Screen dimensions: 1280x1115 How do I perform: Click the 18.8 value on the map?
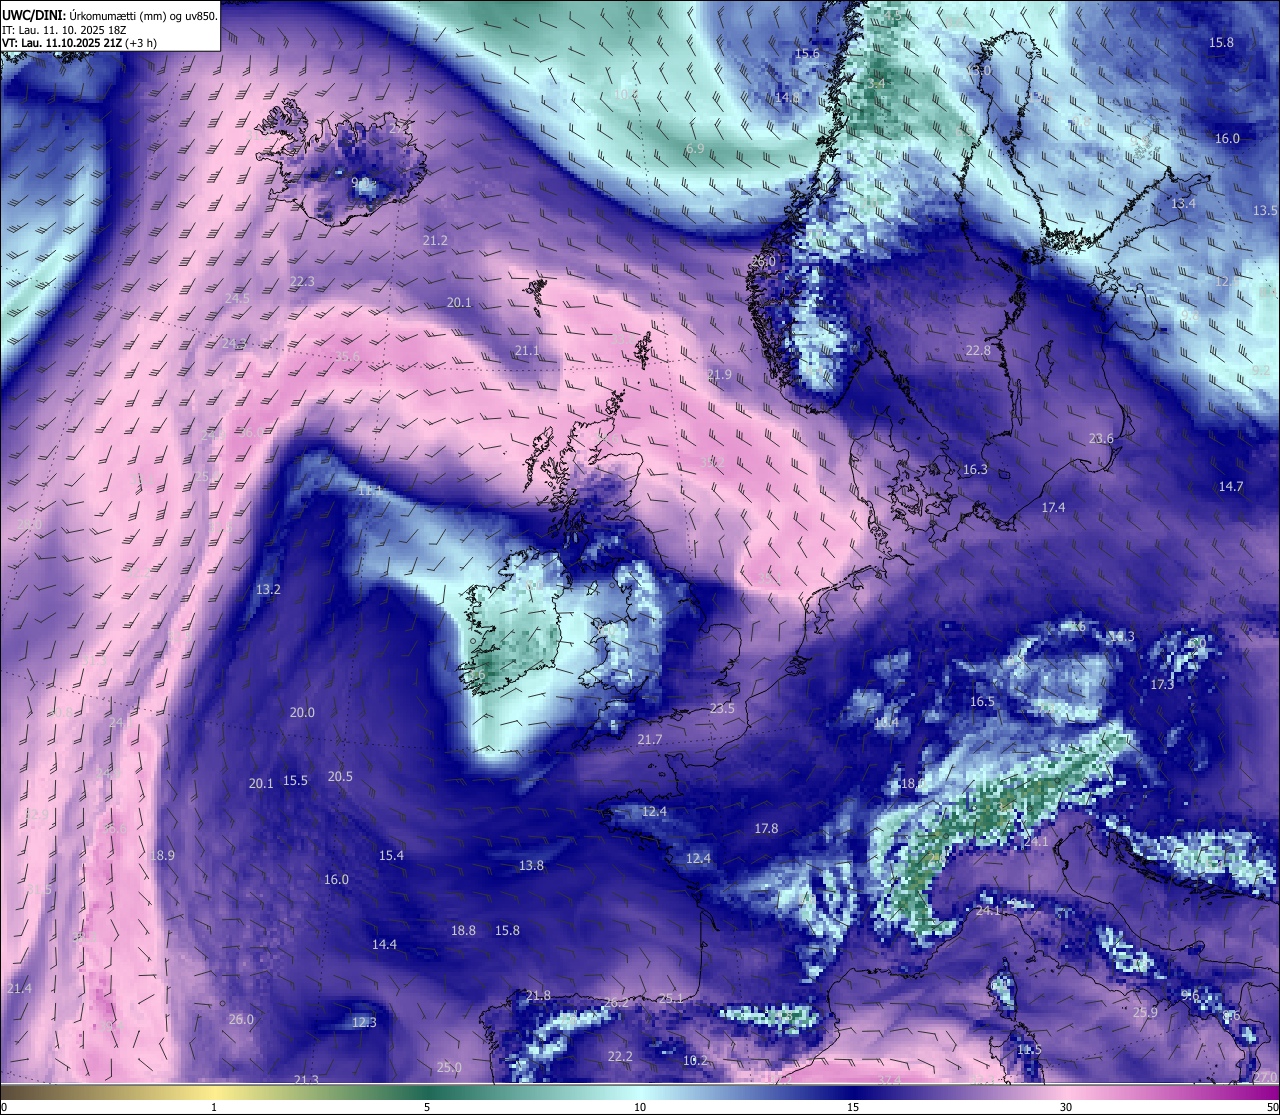click(463, 931)
